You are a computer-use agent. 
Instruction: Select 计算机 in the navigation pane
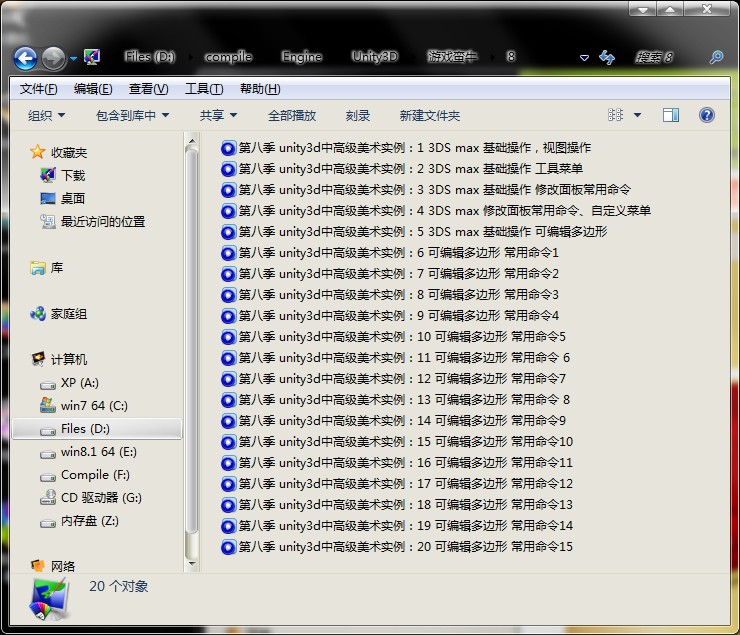pos(59,359)
